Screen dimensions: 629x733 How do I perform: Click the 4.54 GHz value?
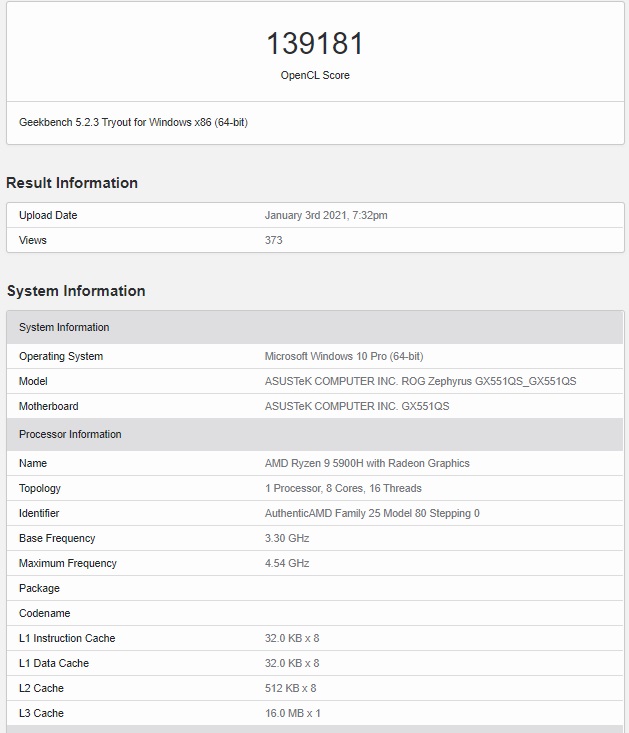[x=287, y=563]
